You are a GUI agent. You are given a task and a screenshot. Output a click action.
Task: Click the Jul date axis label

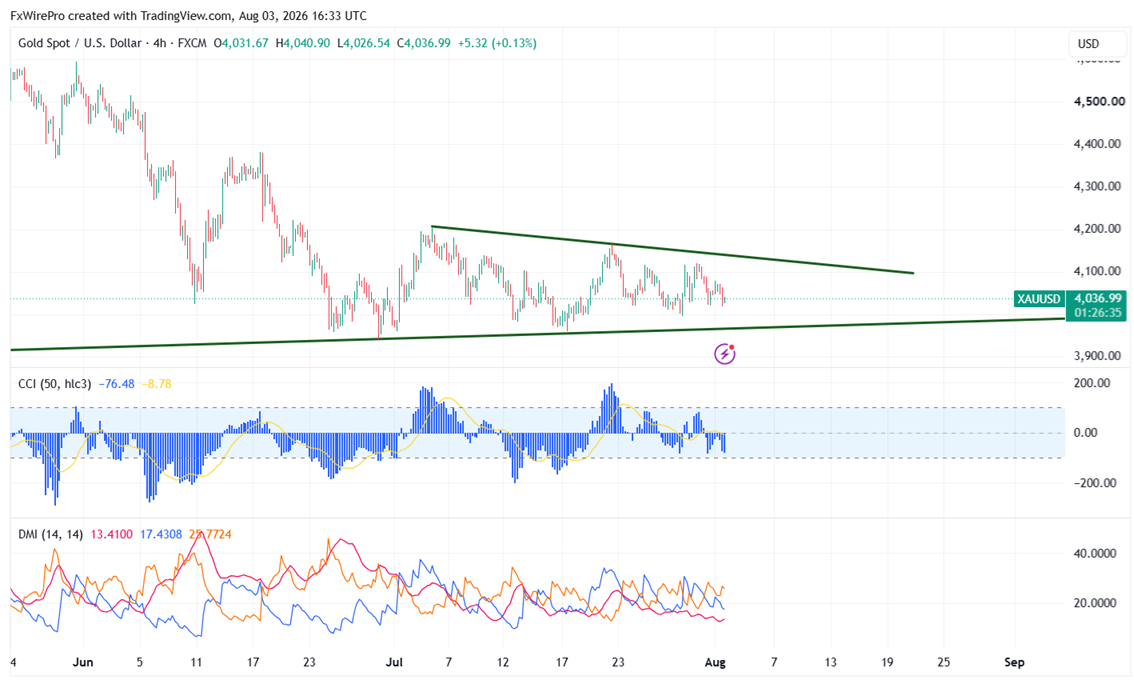[x=394, y=662]
